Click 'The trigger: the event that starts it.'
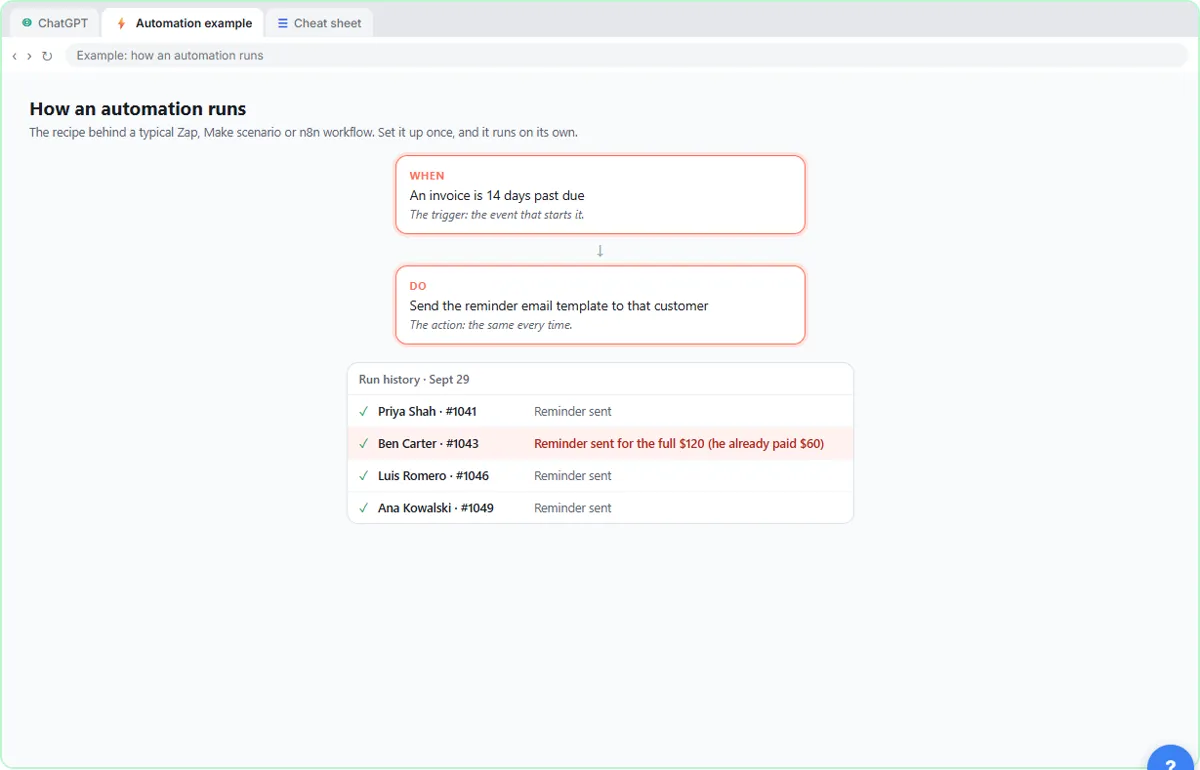The image size is (1200, 770). [x=497, y=215]
